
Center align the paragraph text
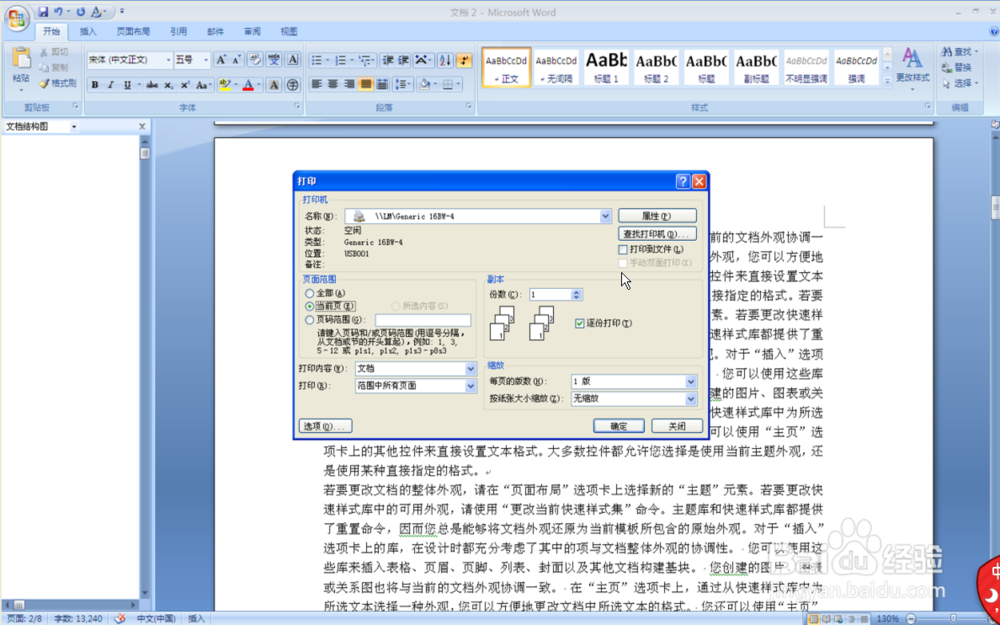pos(332,83)
